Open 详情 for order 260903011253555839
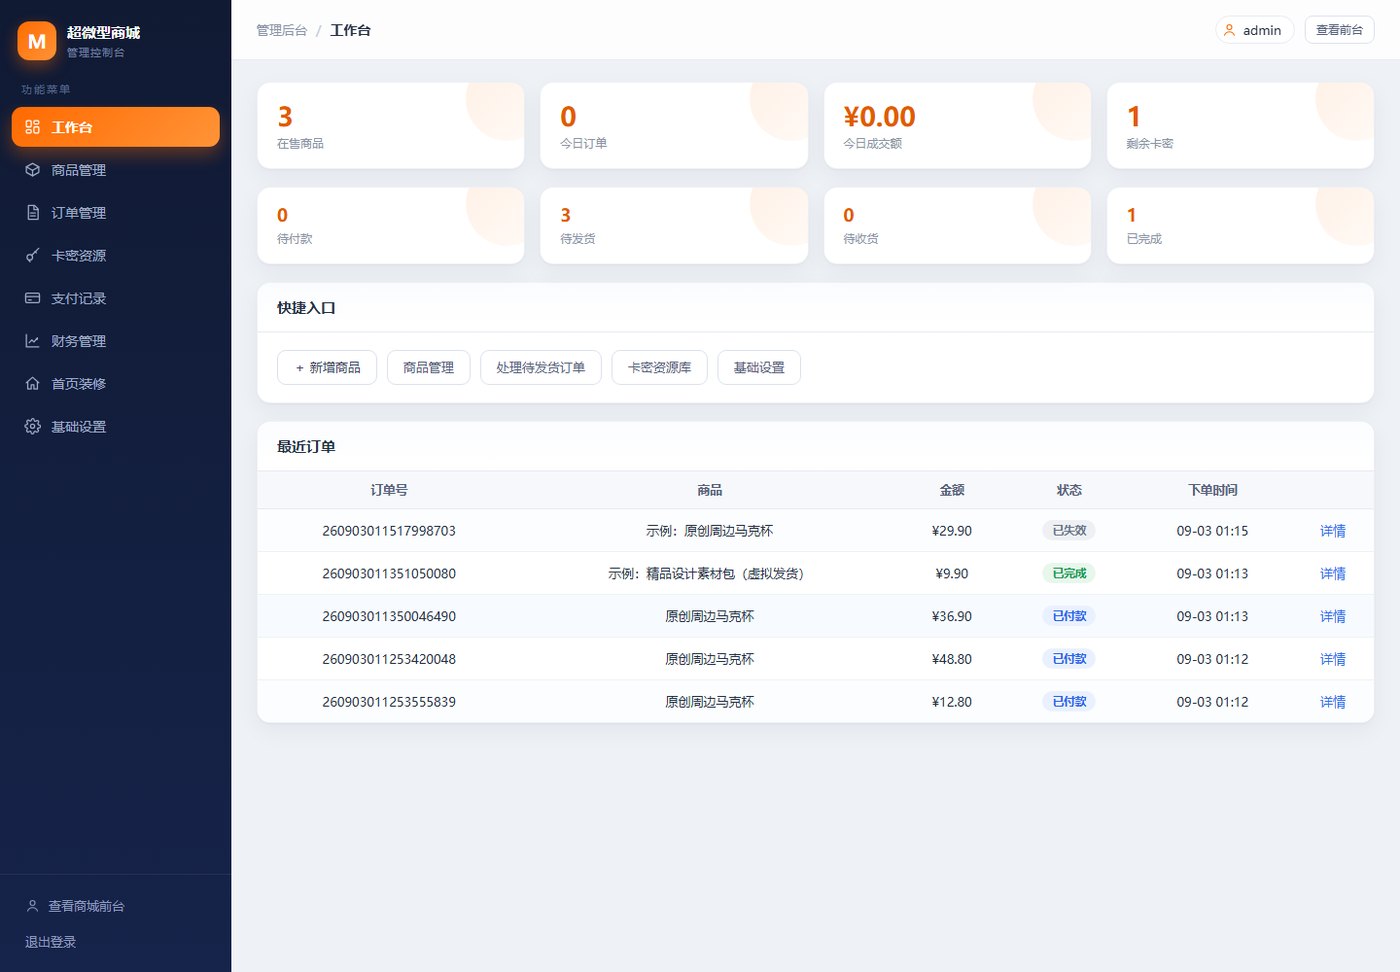The width and height of the screenshot is (1400, 972). click(1333, 702)
